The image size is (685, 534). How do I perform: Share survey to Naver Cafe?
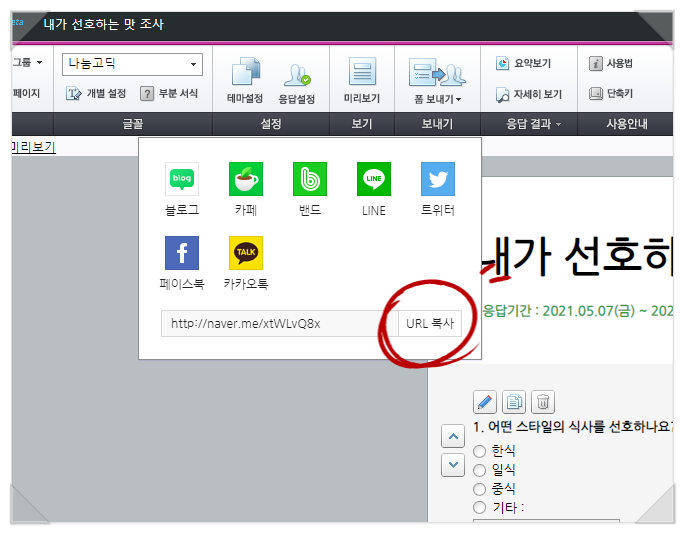click(246, 179)
